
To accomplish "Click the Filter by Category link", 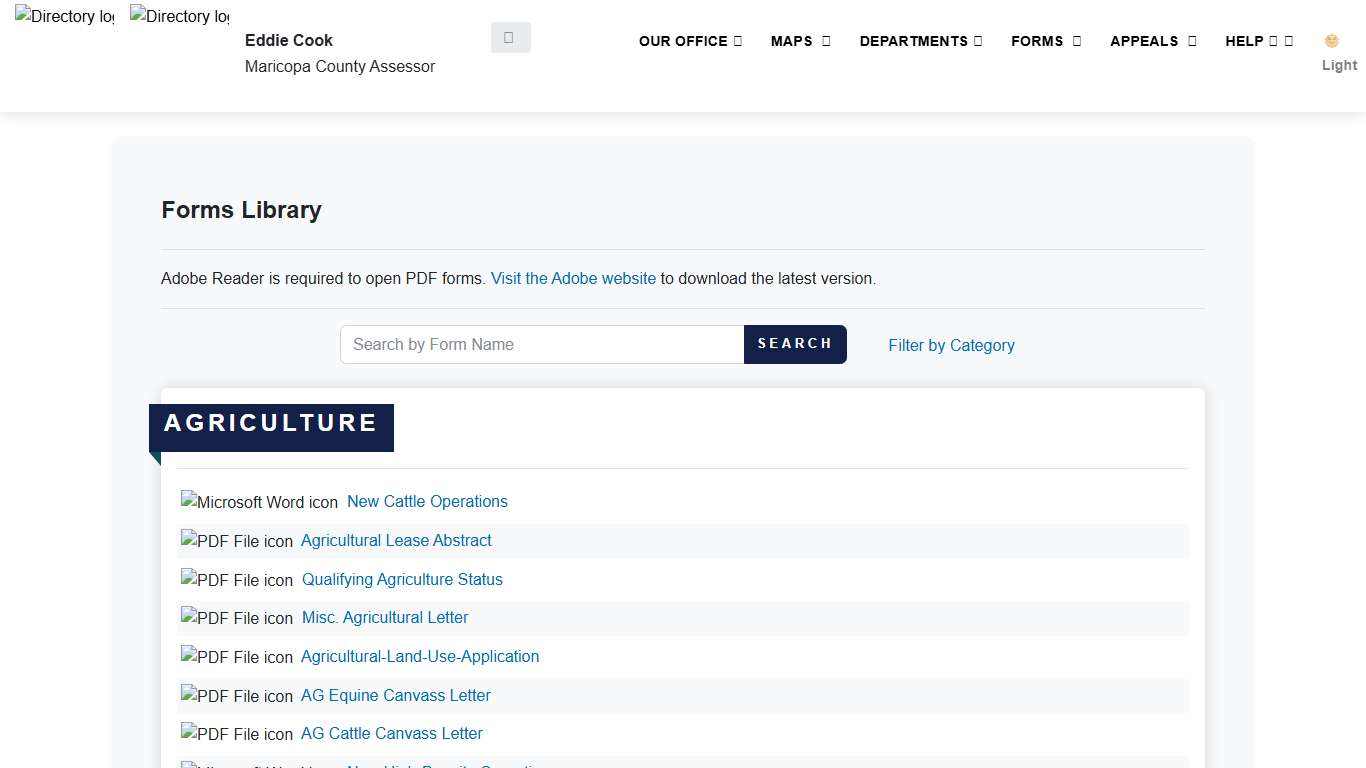I will pyautogui.click(x=951, y=345).
